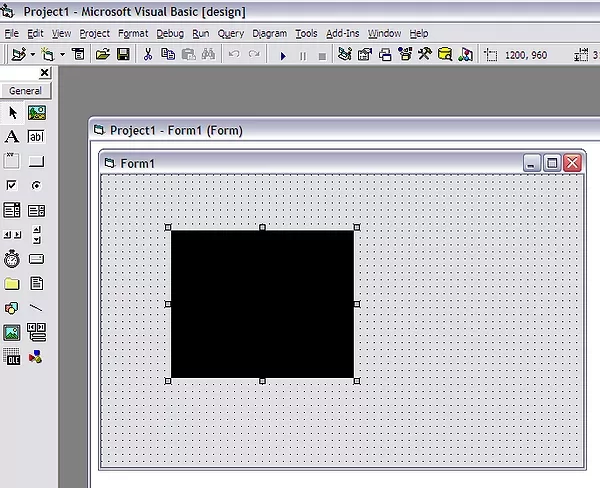Viewport: 600px width, 488px height.
Task: Expand the Add Project dropdown arrow
Action: [x=33, y=55]
